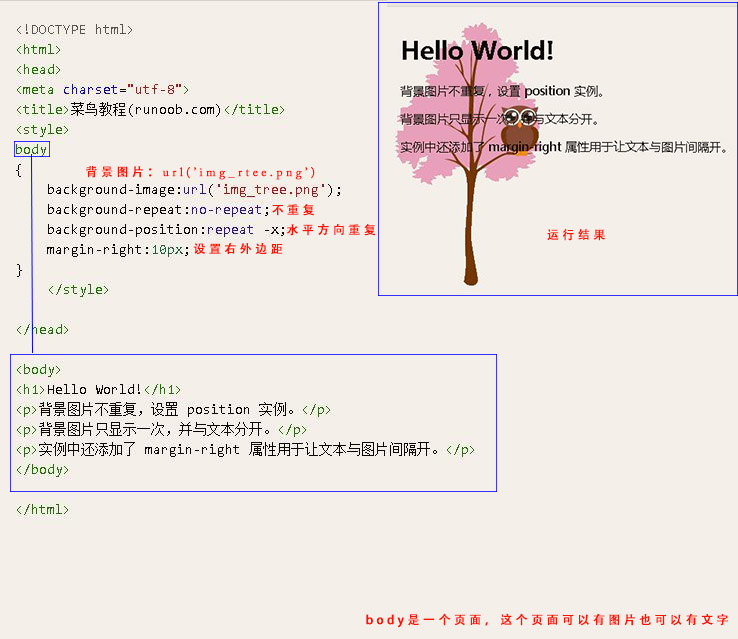Click the red 运行结果 label
738x639 pixels.
pyautogui.click(x=576, y=235)
